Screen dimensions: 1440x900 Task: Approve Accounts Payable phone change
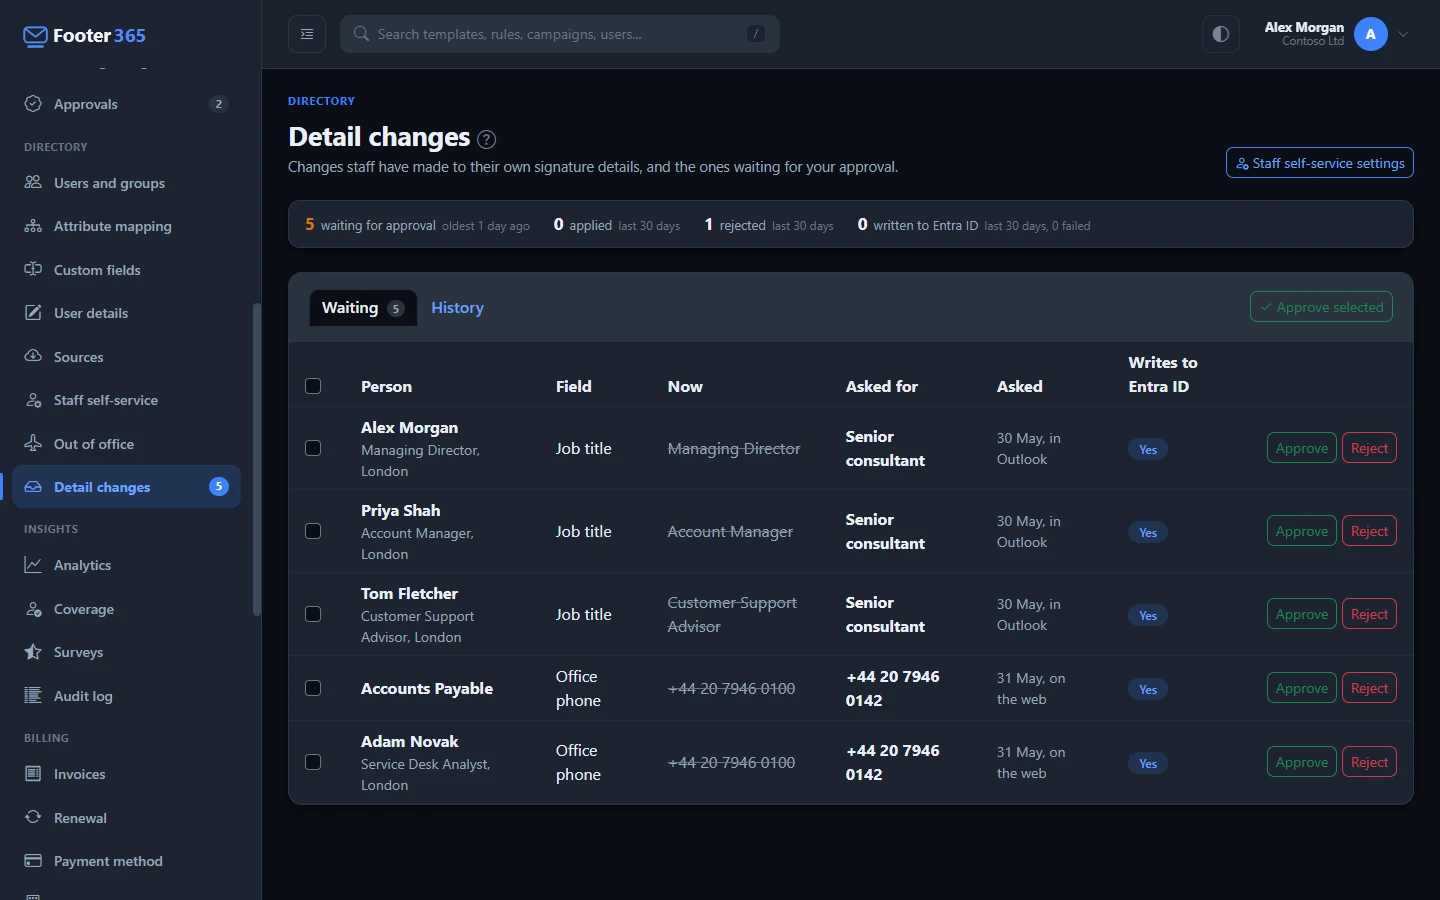tap(1302, 688)
